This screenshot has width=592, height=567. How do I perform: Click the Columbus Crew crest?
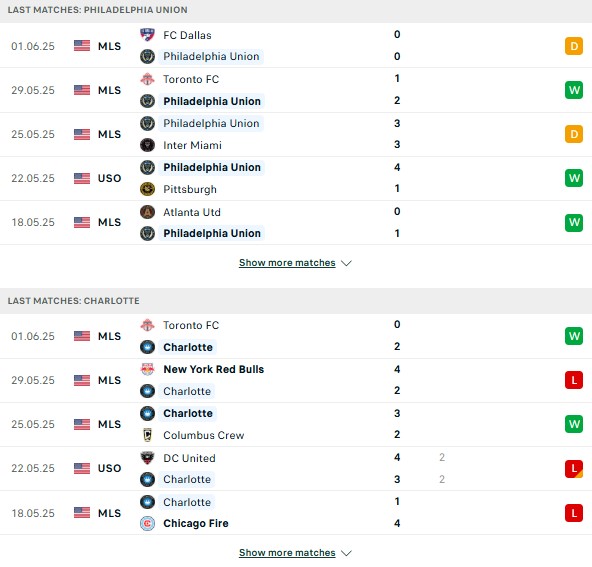click(x=147, y=435)
